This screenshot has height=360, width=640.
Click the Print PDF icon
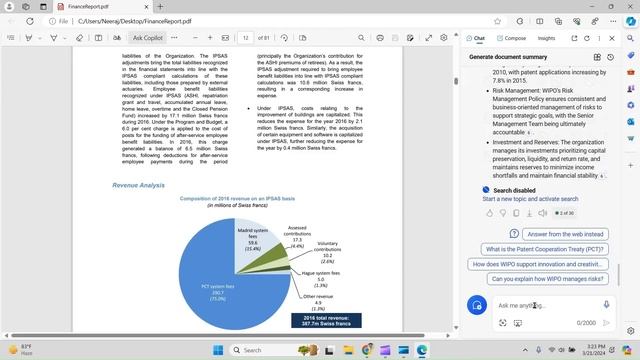[x=380, y=38]
